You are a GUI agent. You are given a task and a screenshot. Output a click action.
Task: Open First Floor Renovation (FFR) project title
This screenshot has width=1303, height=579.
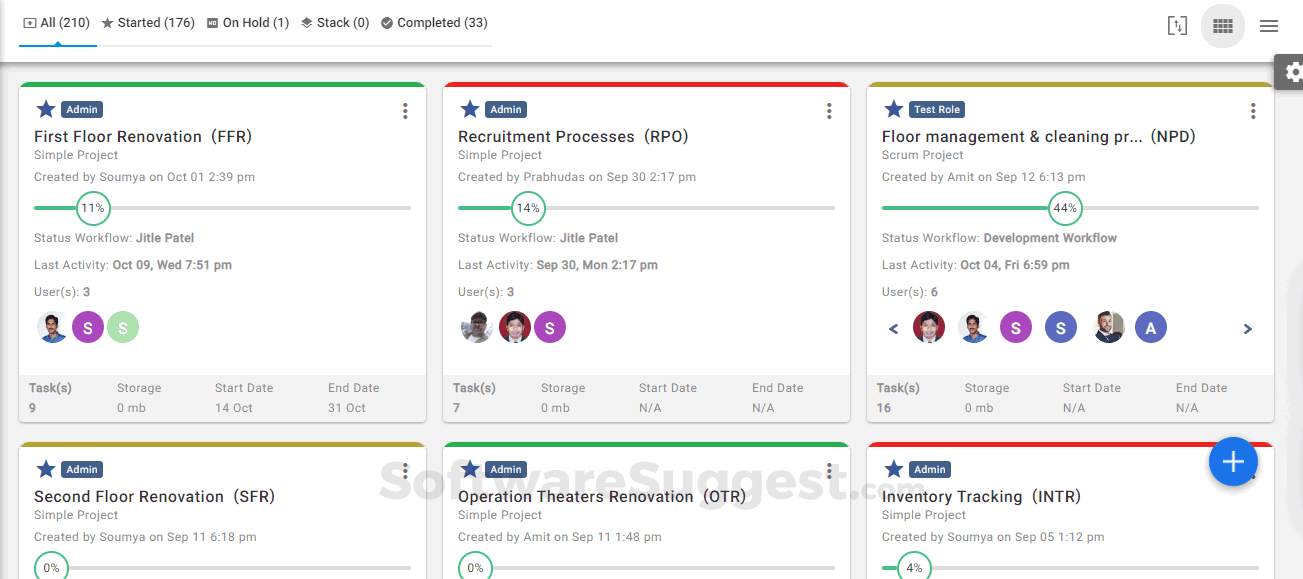pos(143,137)
